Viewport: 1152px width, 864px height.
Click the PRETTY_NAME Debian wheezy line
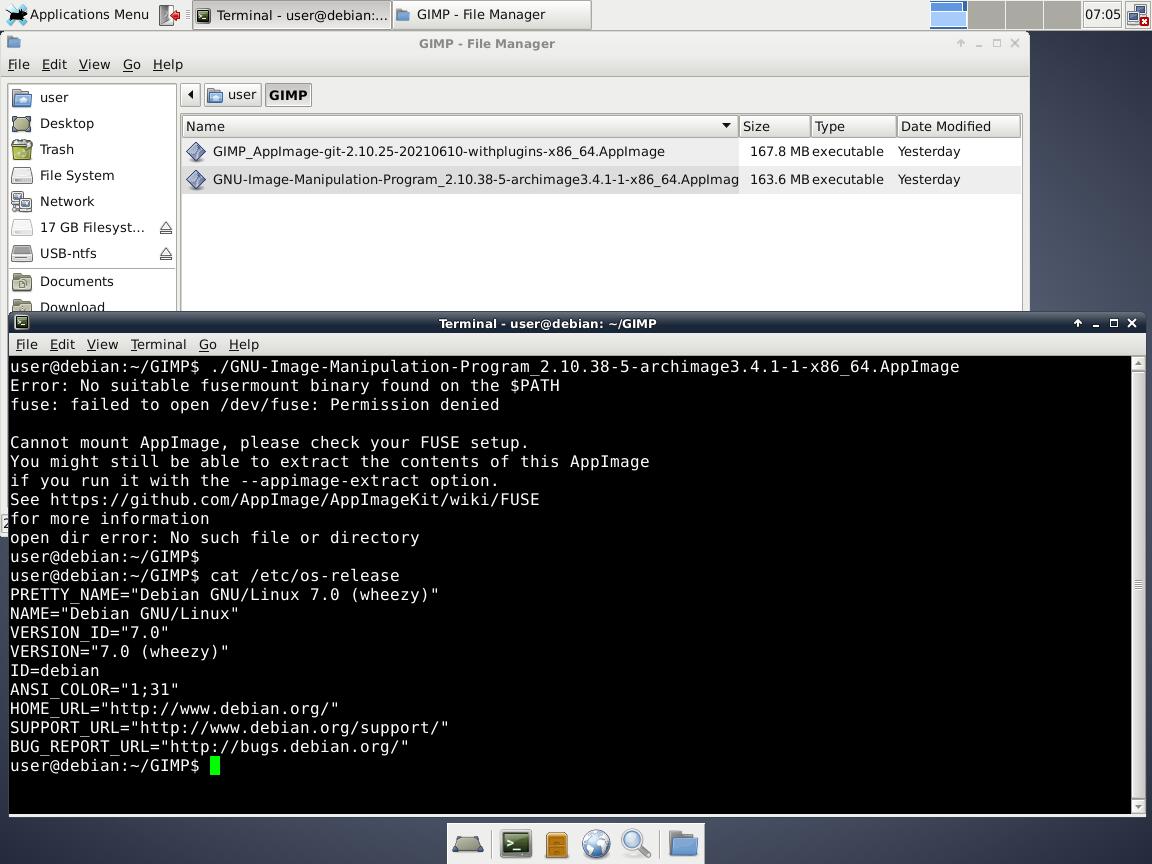pos(224,594)
